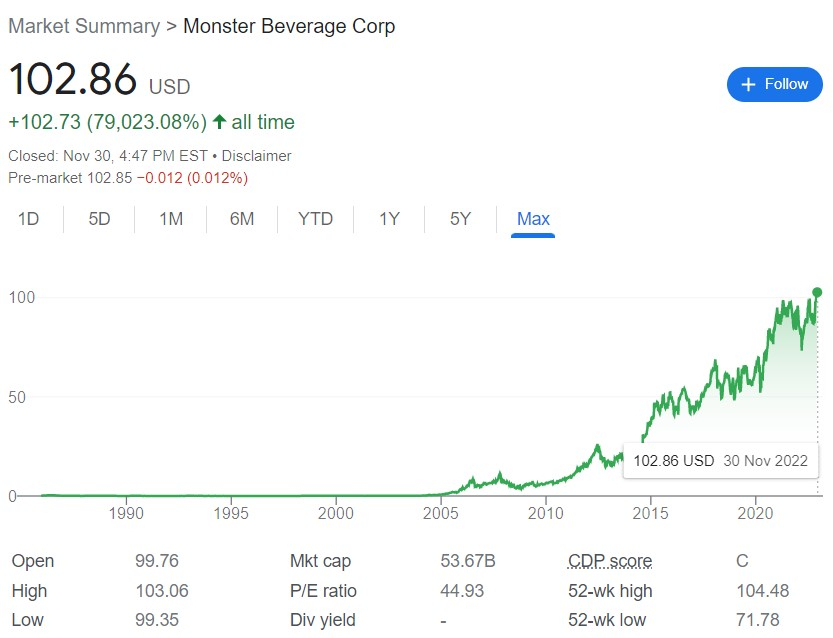Open the Market Summary link
The height and width of the screenshot is (638, 833).
84,26
